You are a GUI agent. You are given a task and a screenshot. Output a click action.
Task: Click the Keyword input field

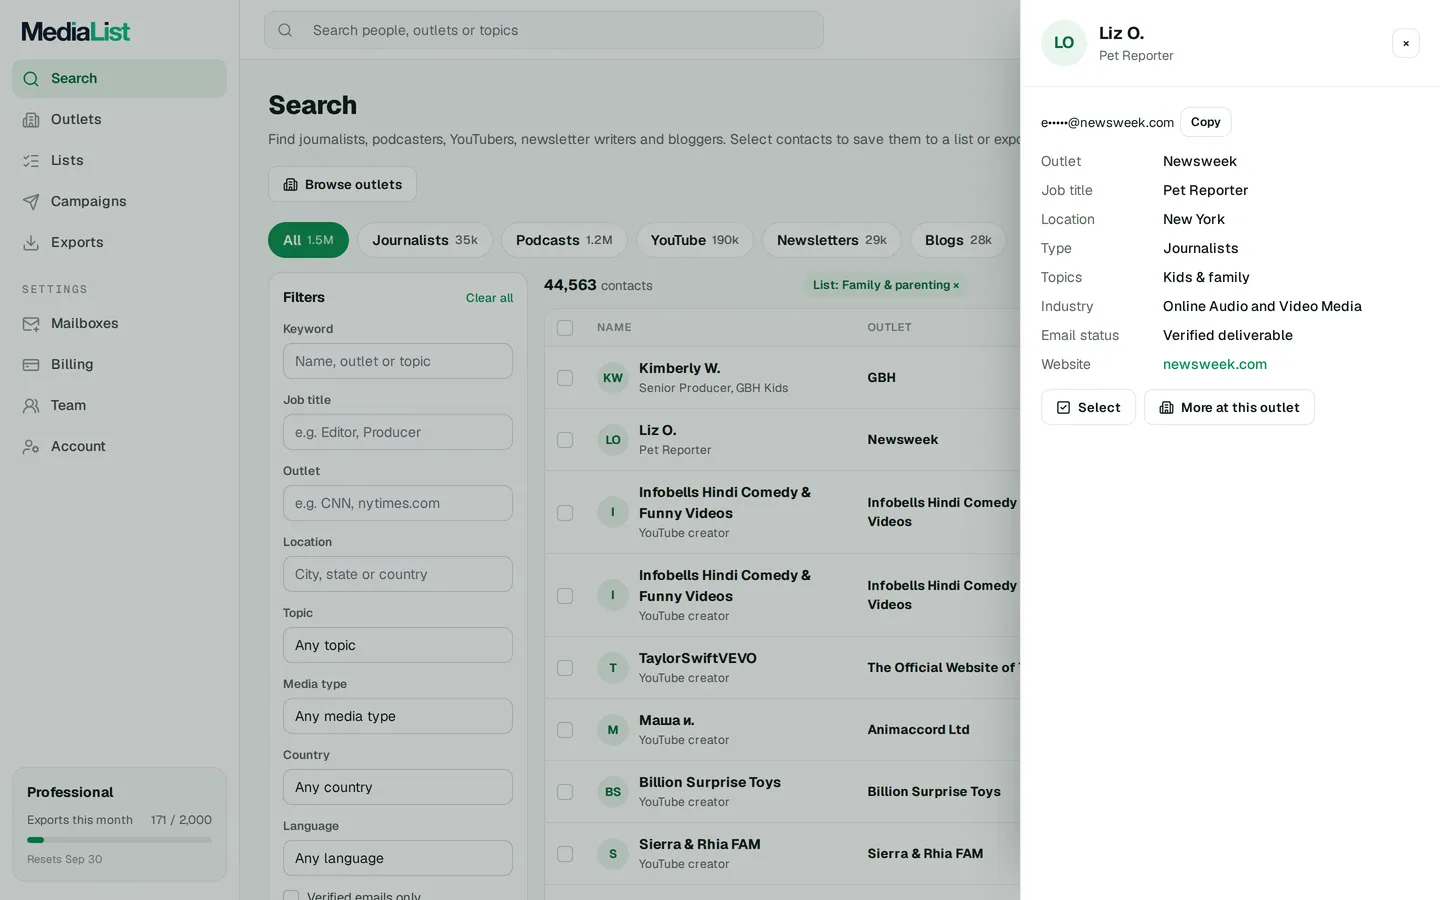398,361
